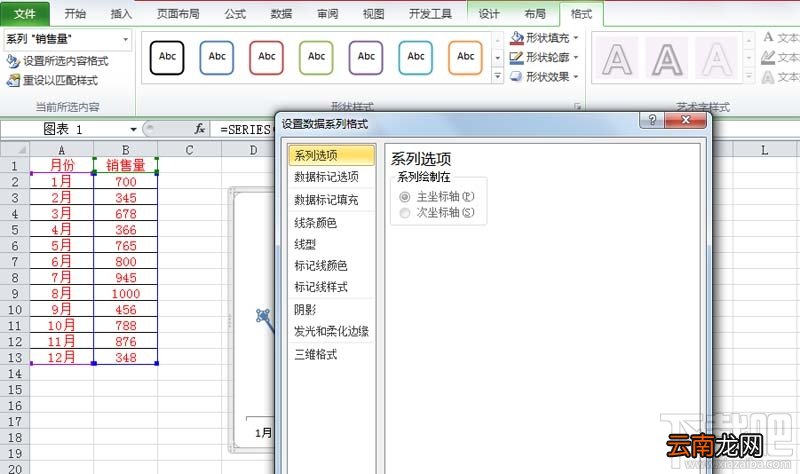Click the select-all corner of the worksheet
The height and width of the screenshot is (474, 800).
click(x=15, y=149)
